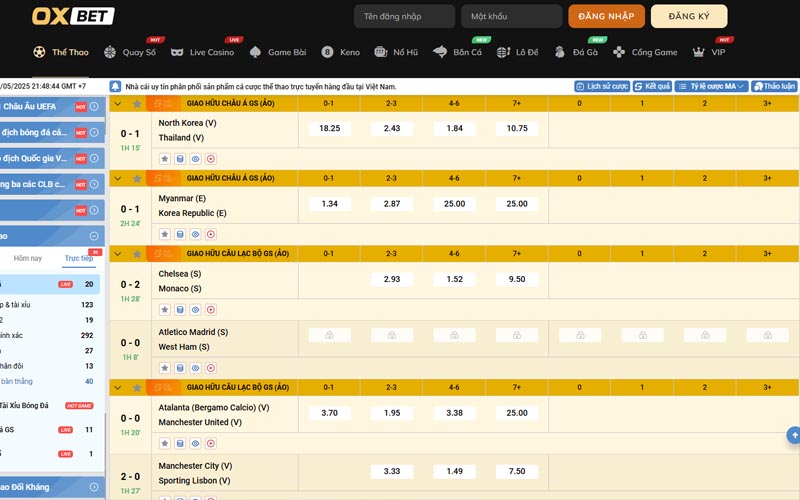
Task: Click eye icon for Atalanta match
Action: point(195,443)
